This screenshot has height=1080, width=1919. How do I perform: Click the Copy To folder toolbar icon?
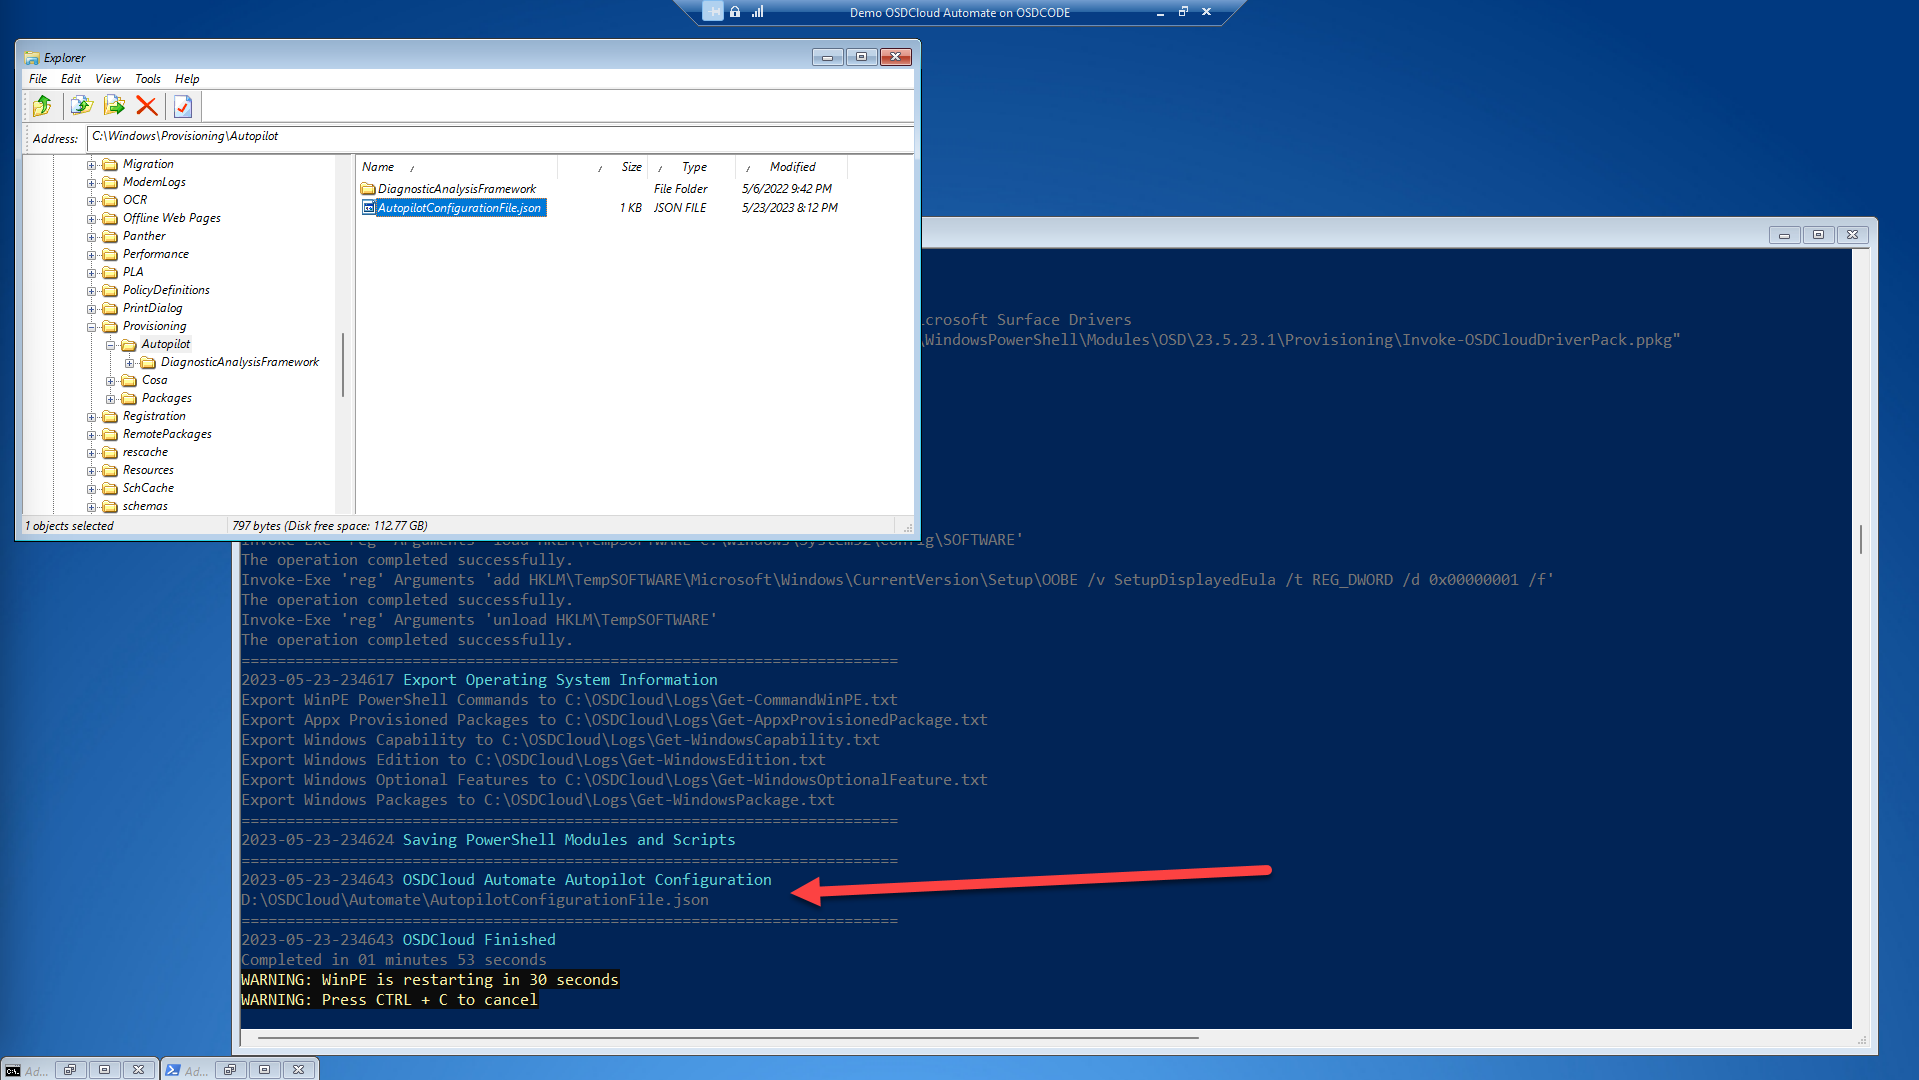coord(82,106)
